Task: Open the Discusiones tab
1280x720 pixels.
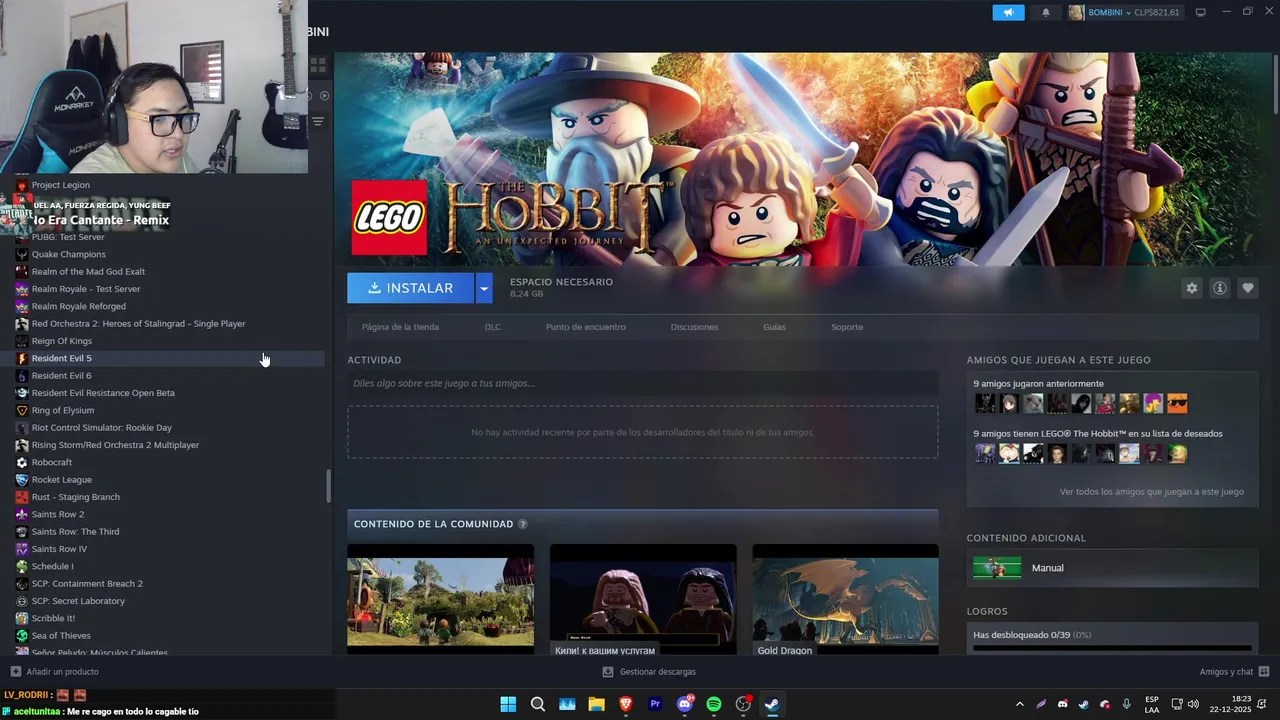Action: [694, 327]
